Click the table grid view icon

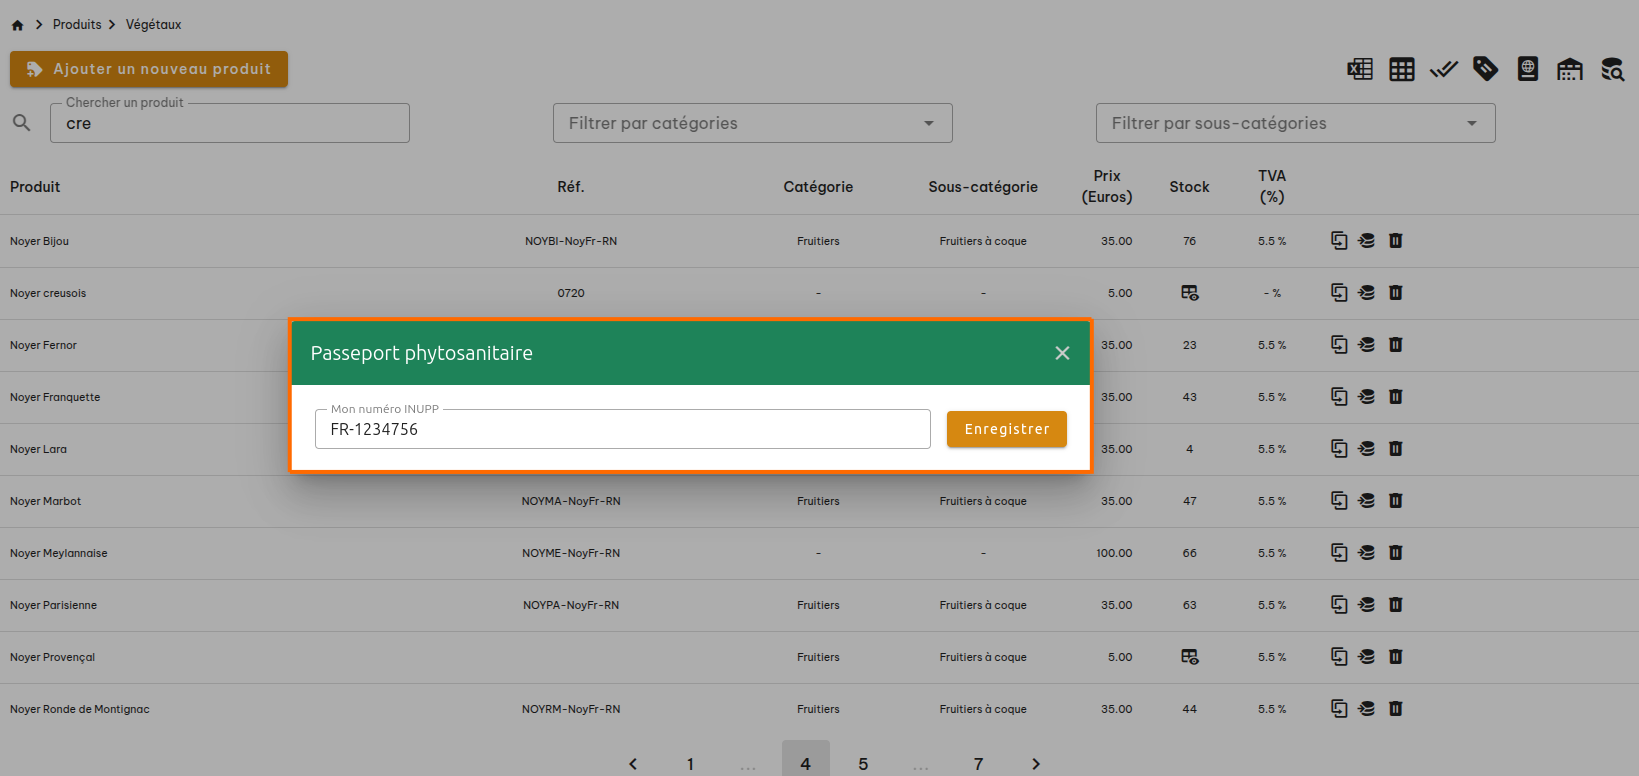1402,69
